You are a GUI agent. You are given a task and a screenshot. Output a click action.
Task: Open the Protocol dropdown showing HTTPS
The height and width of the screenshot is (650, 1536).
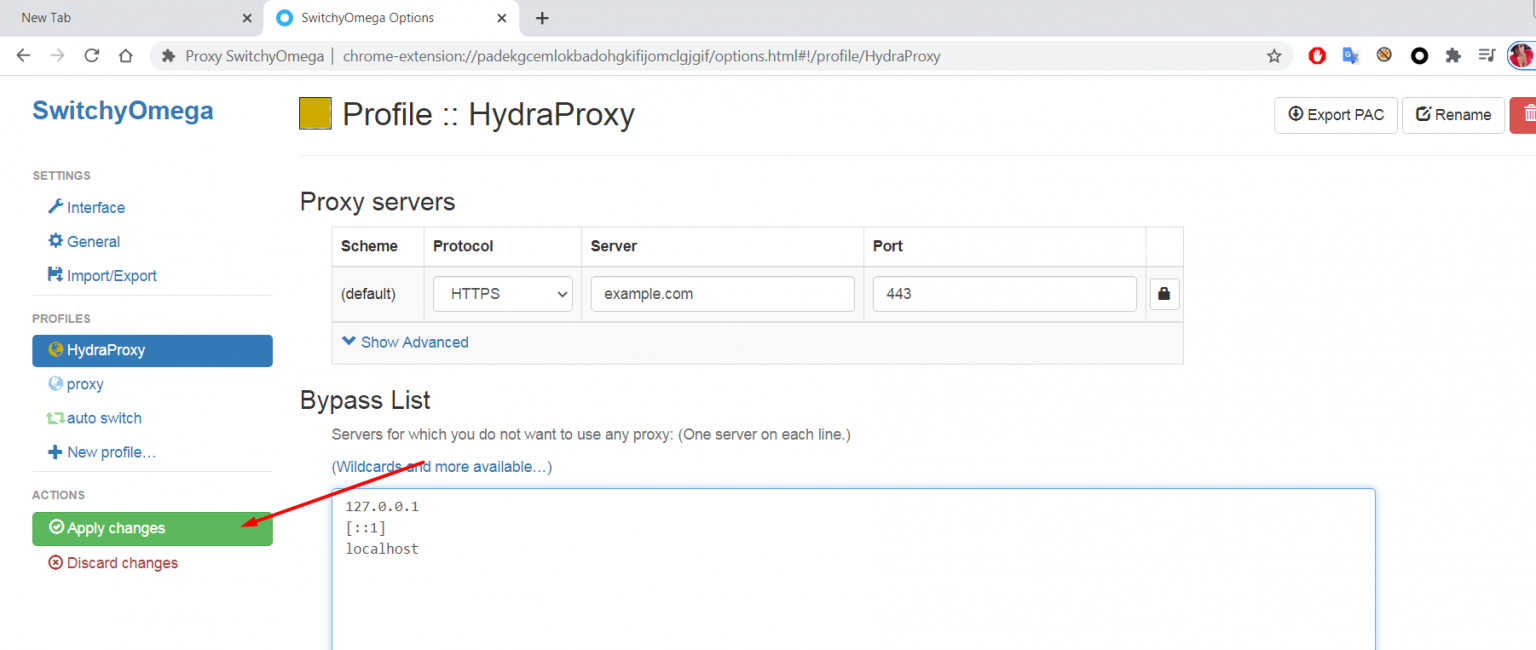[x=502, y=293]
